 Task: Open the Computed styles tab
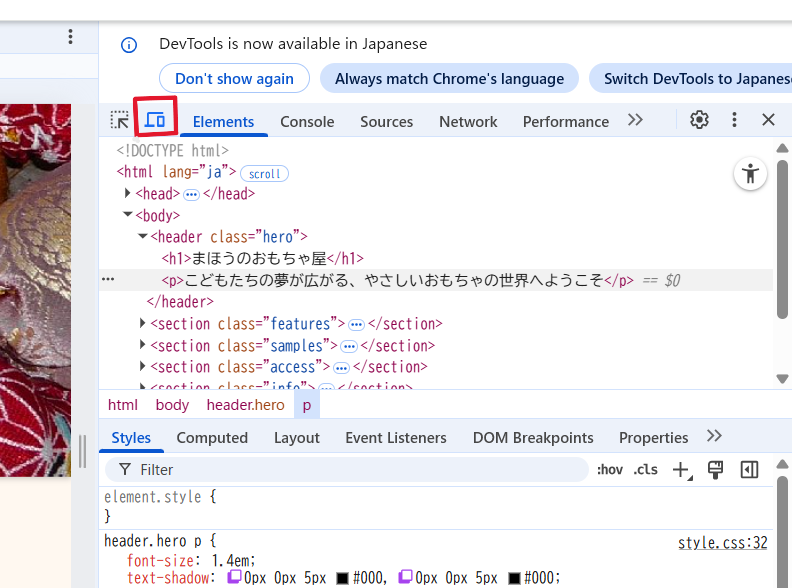[x=212, y=438]
